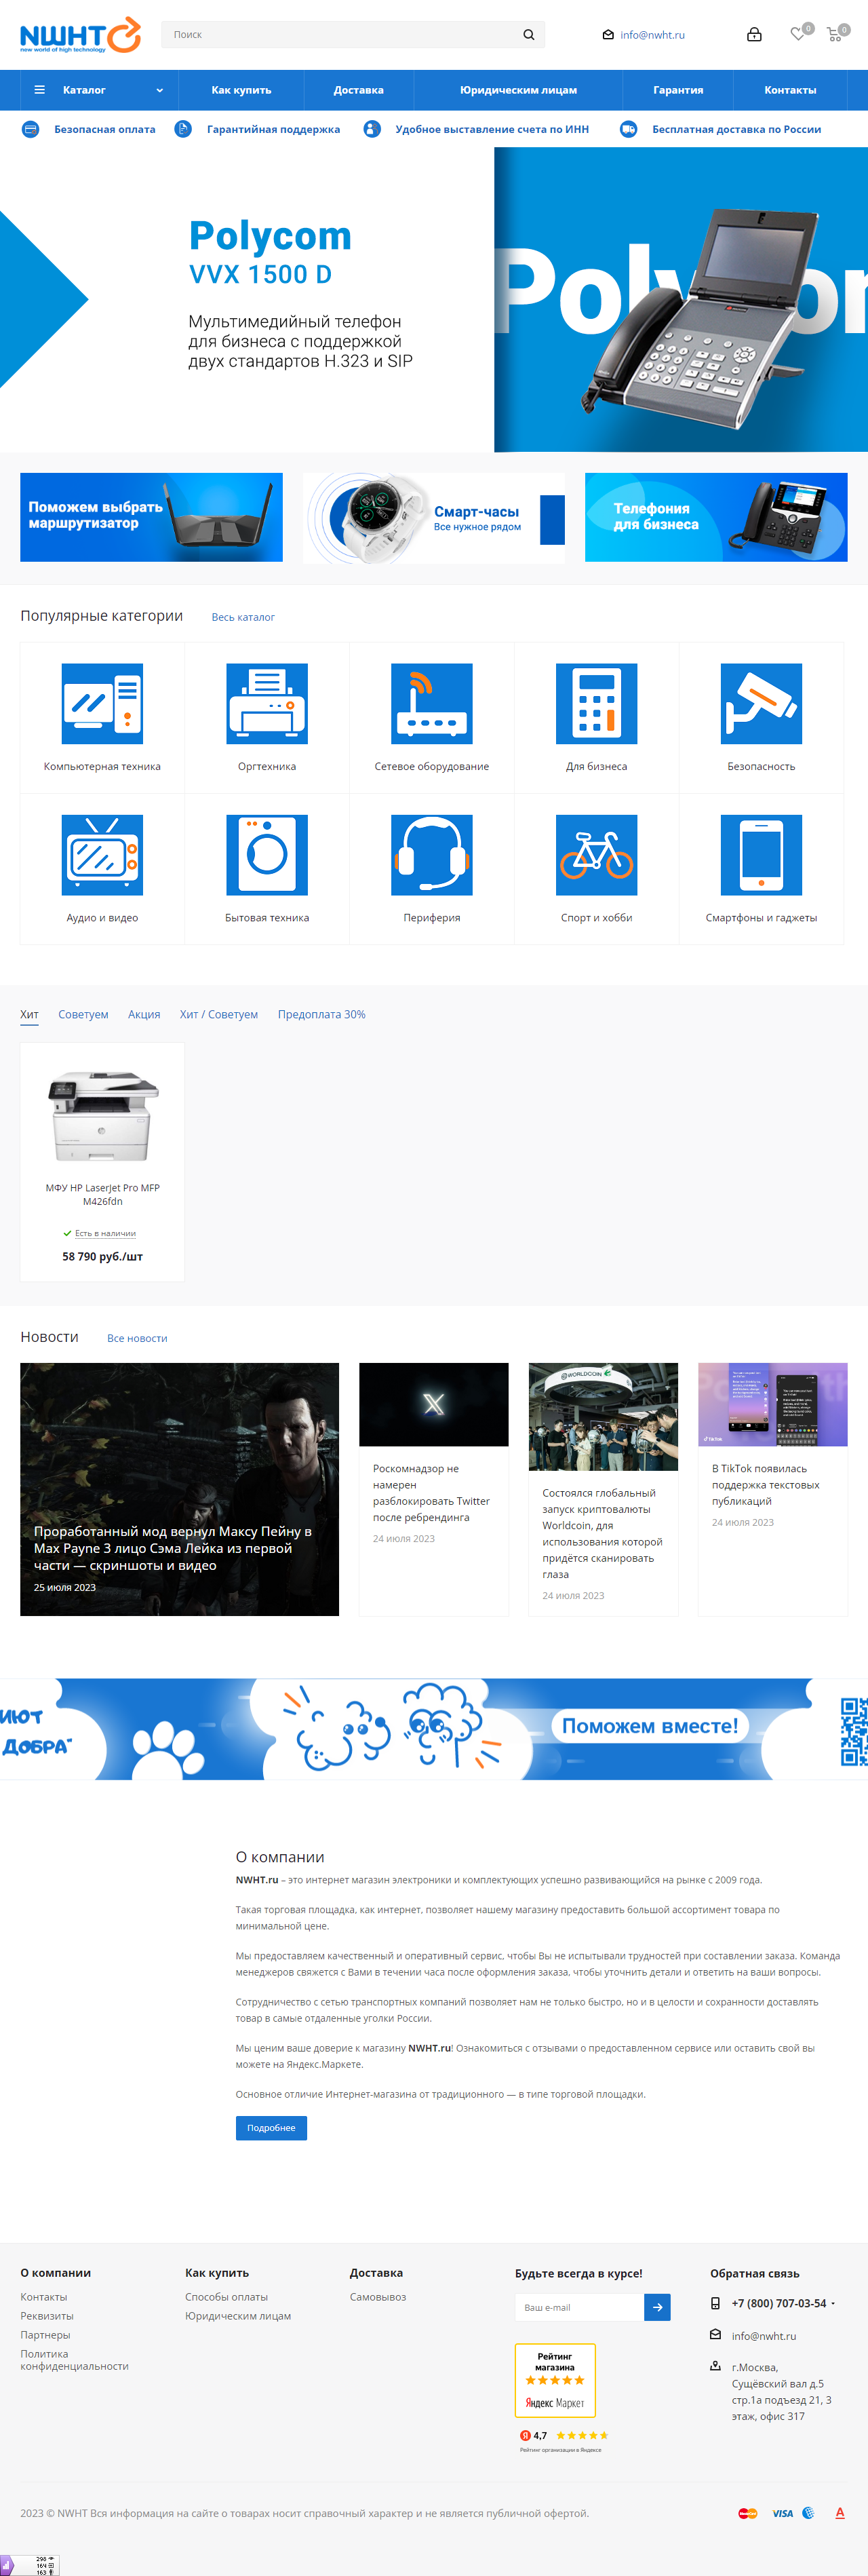The height and width of the screenshot is (2576, 868).
Task: Click the Поможем вместе! charity banner
Action: tap(434, 1729)
